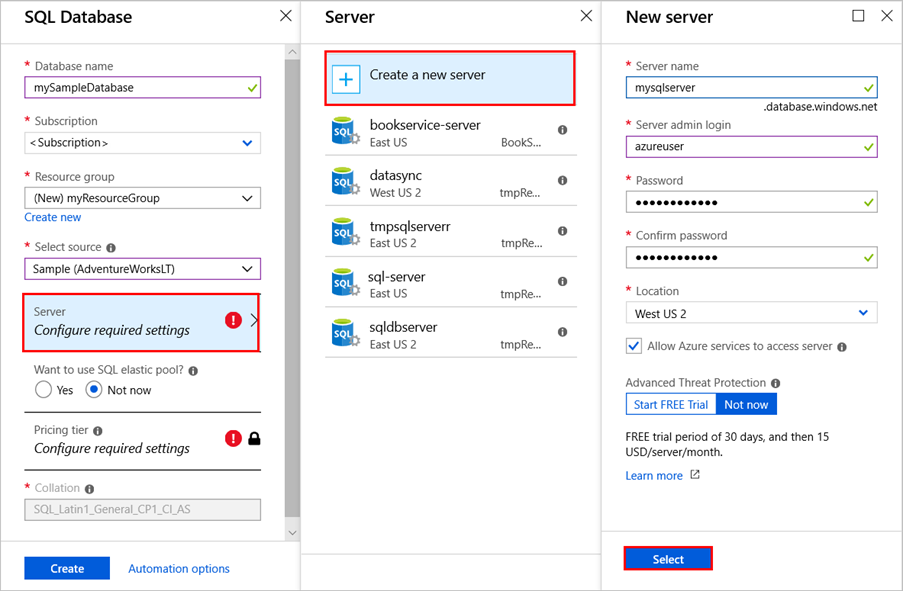Choose datasync server from the list
Image resolution: width=903 pixels, height=591 pixels.
(x=451, y=183)
